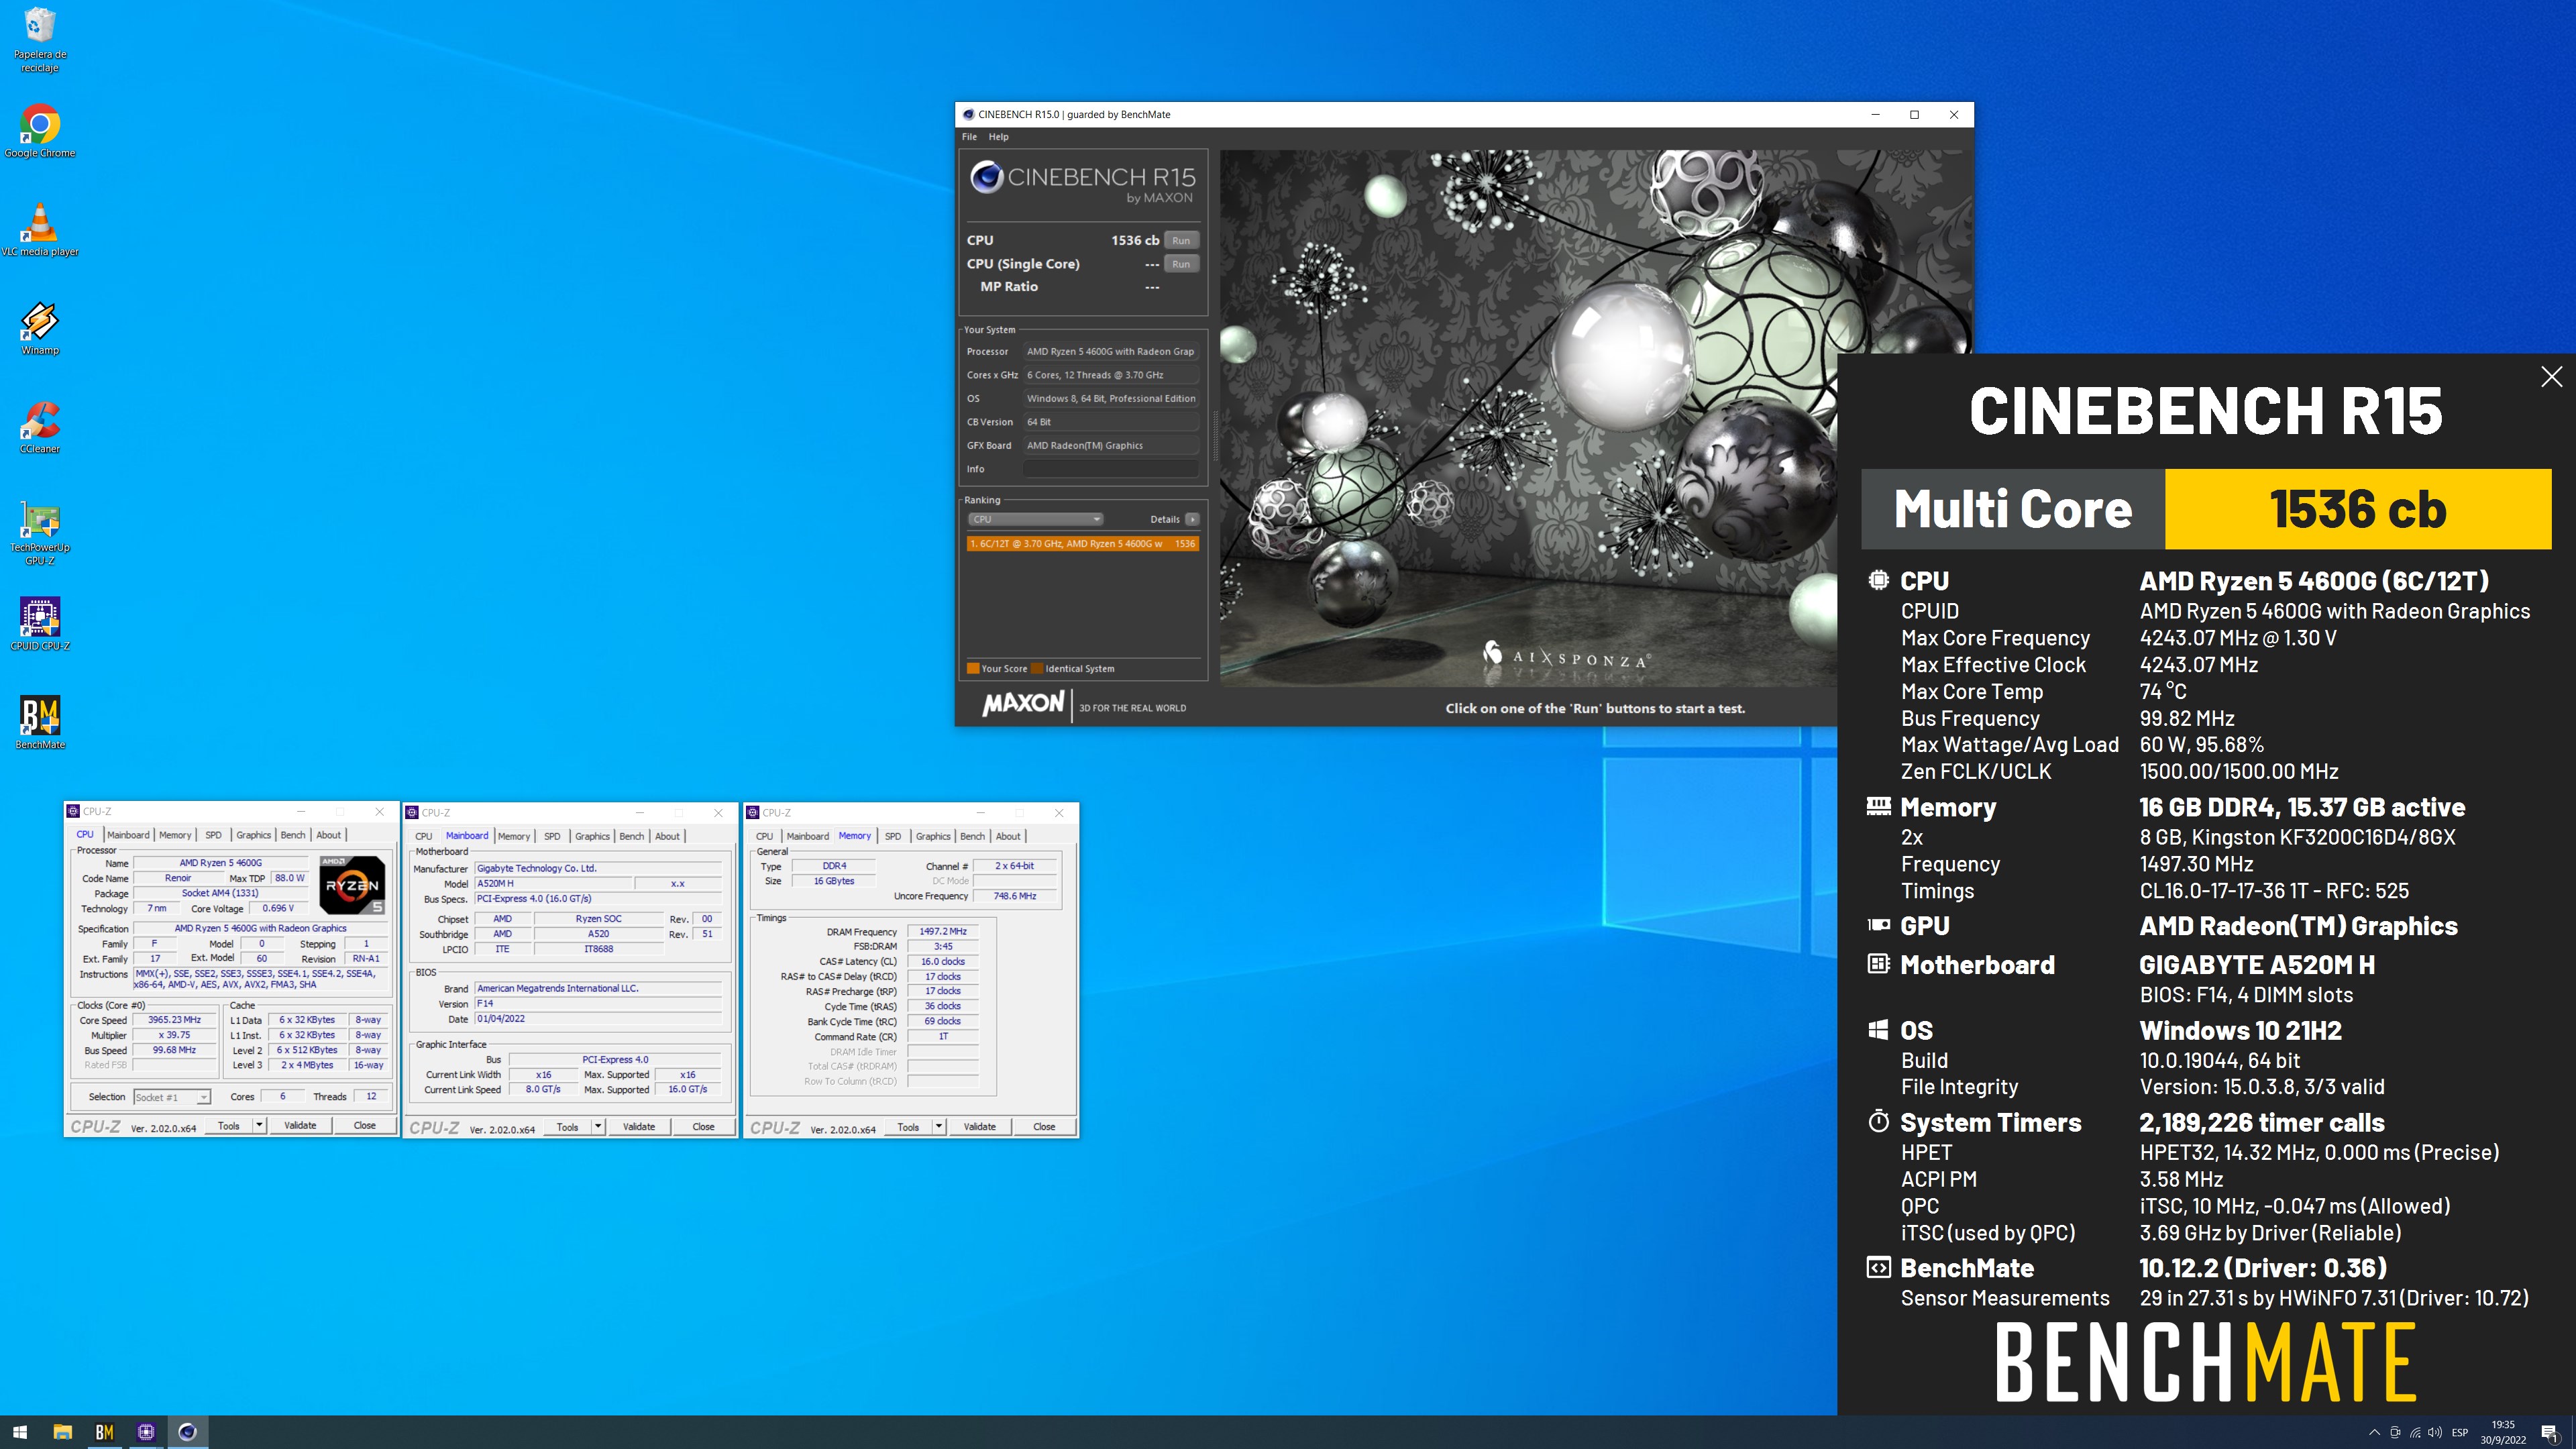This screenshot has width=2576, height=1449.
Task: Run the CPU (Single Core) test
Action: (x=1181, y=264)
